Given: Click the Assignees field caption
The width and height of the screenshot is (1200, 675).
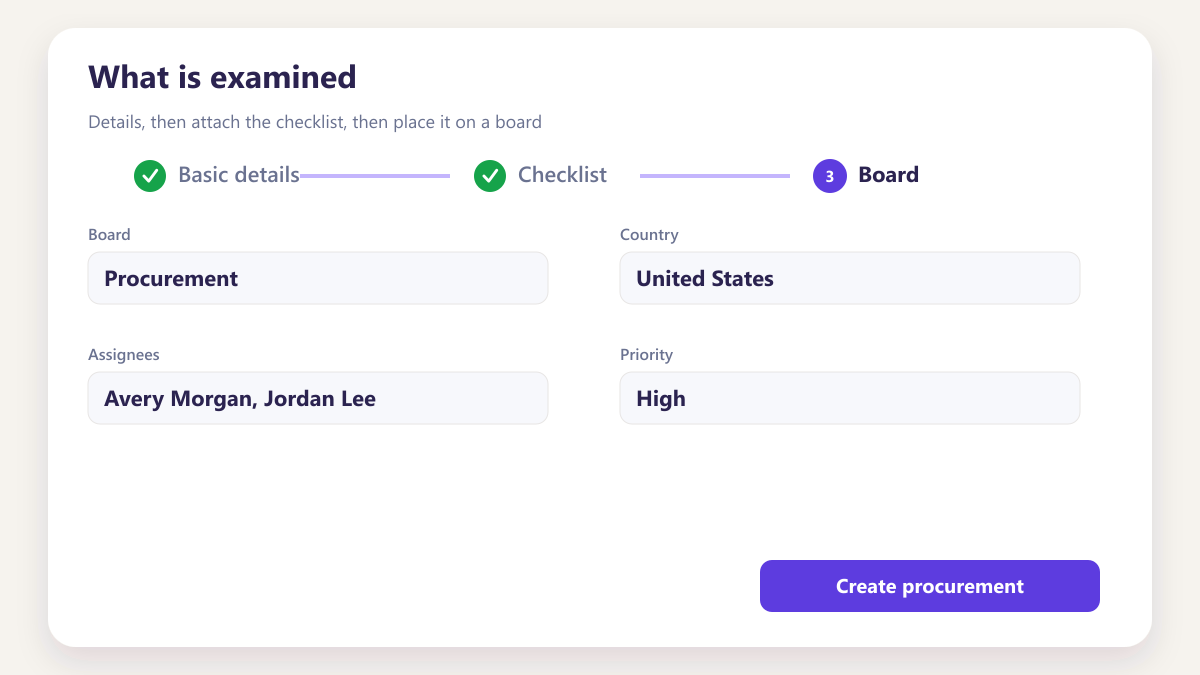Looking at the screenshot, I should click(x=124, y=355).
